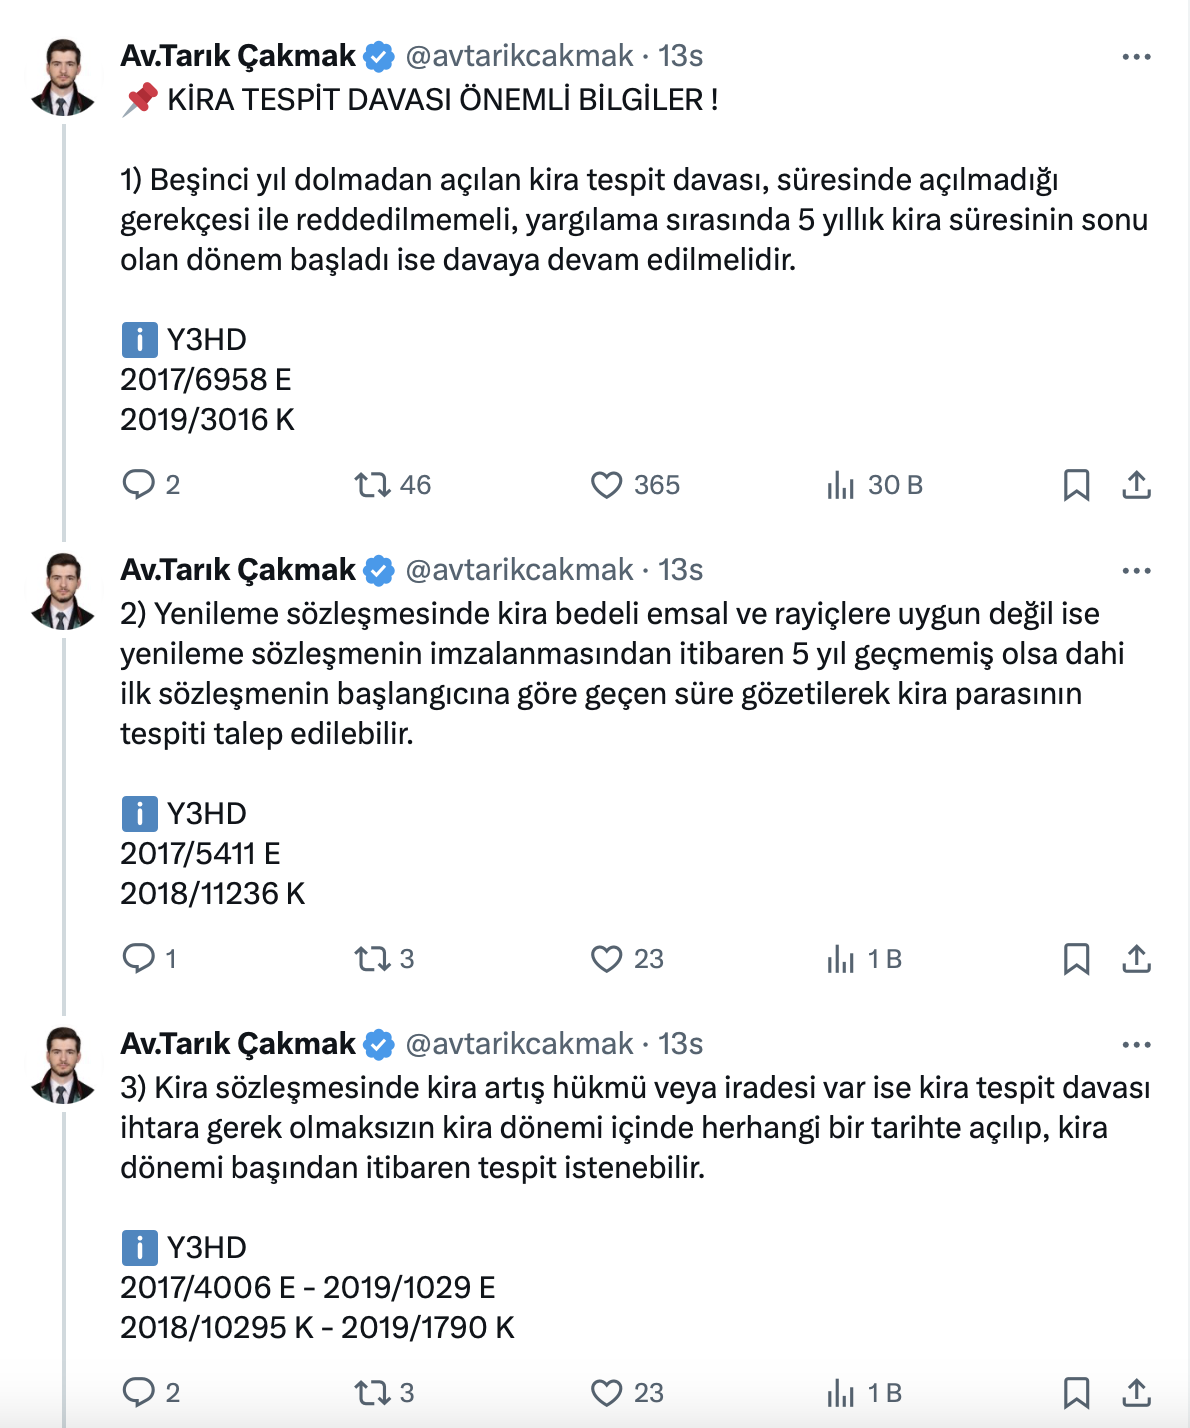The image size is (1190, 1428).
Task: Bookmark the second tweet about Yenileme sözleşmesi
Action: 1076,959
